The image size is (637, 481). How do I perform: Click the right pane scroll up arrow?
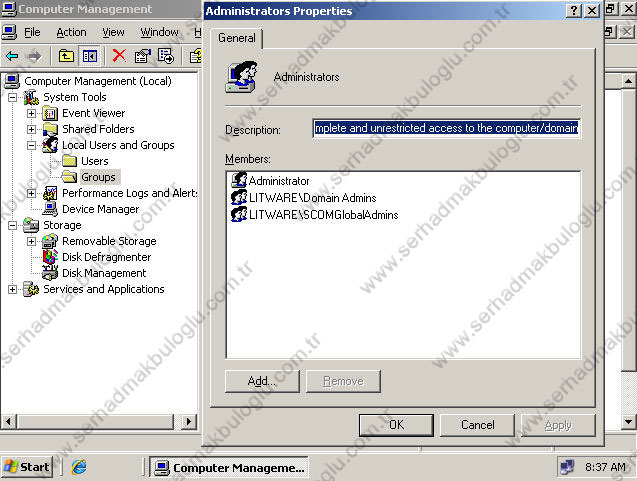[628, 81]
